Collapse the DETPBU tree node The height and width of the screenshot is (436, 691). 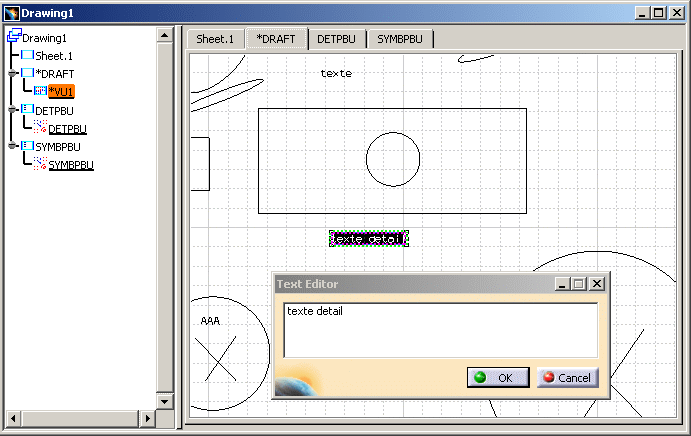pos(11,110)
